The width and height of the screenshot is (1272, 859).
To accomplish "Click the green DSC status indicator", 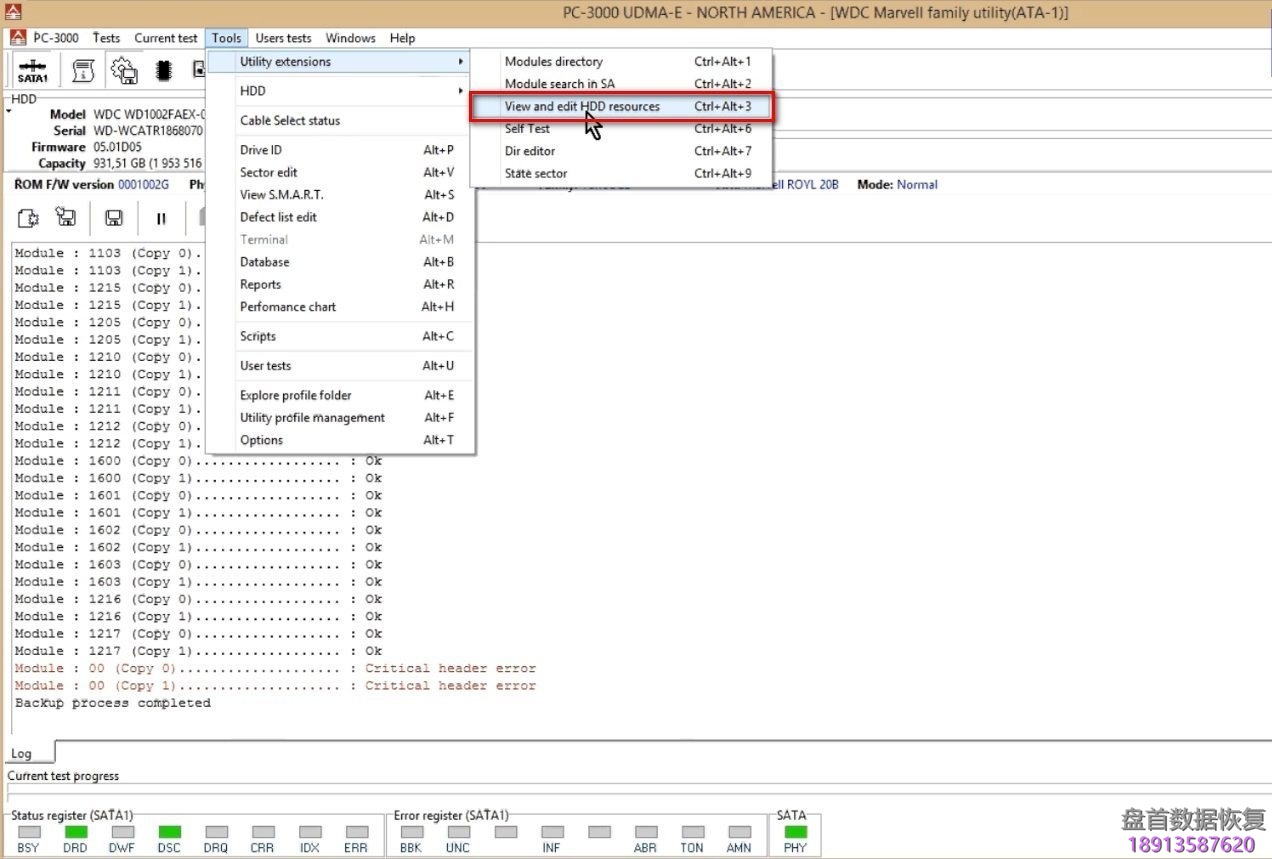I will pyautogui.click(x=169, y=832).
